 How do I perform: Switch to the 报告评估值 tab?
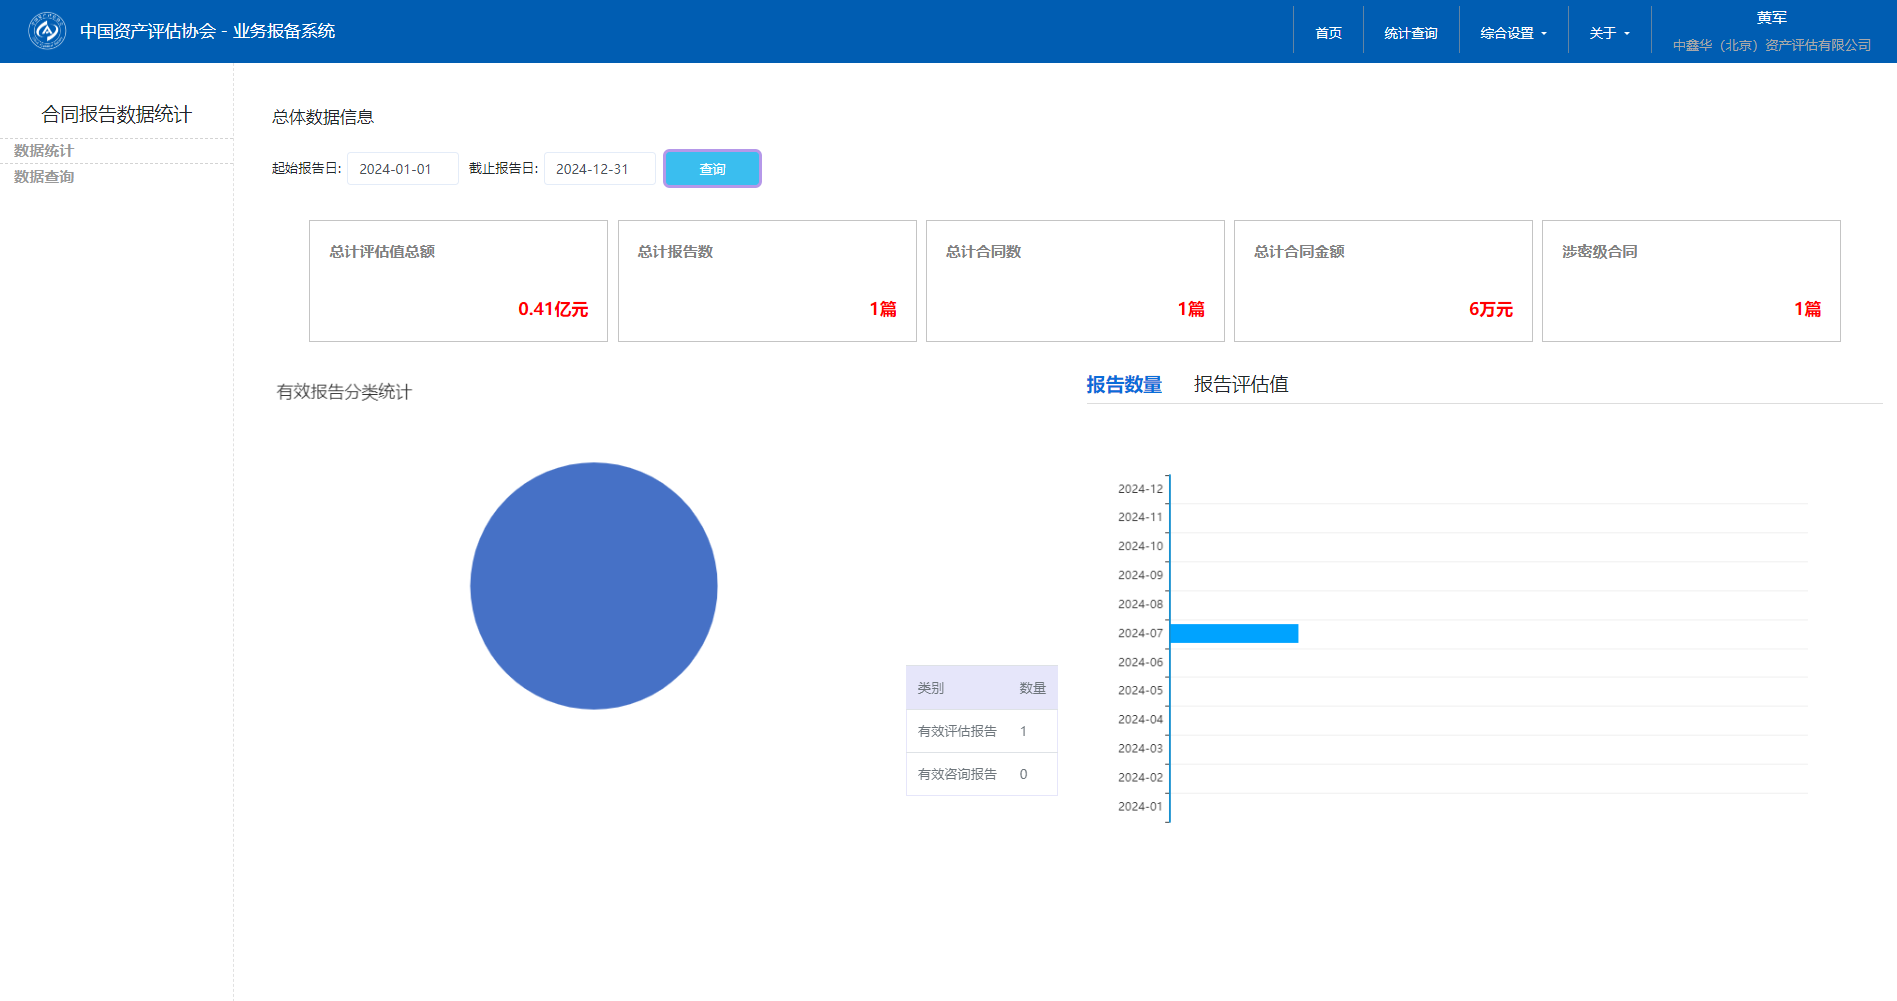pyautogui.click(x=1240, y=385)
